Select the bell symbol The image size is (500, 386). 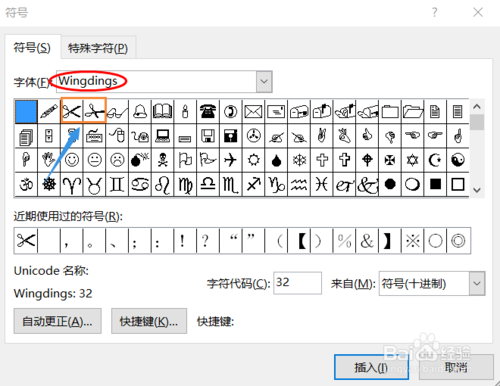tap(140, 112)
